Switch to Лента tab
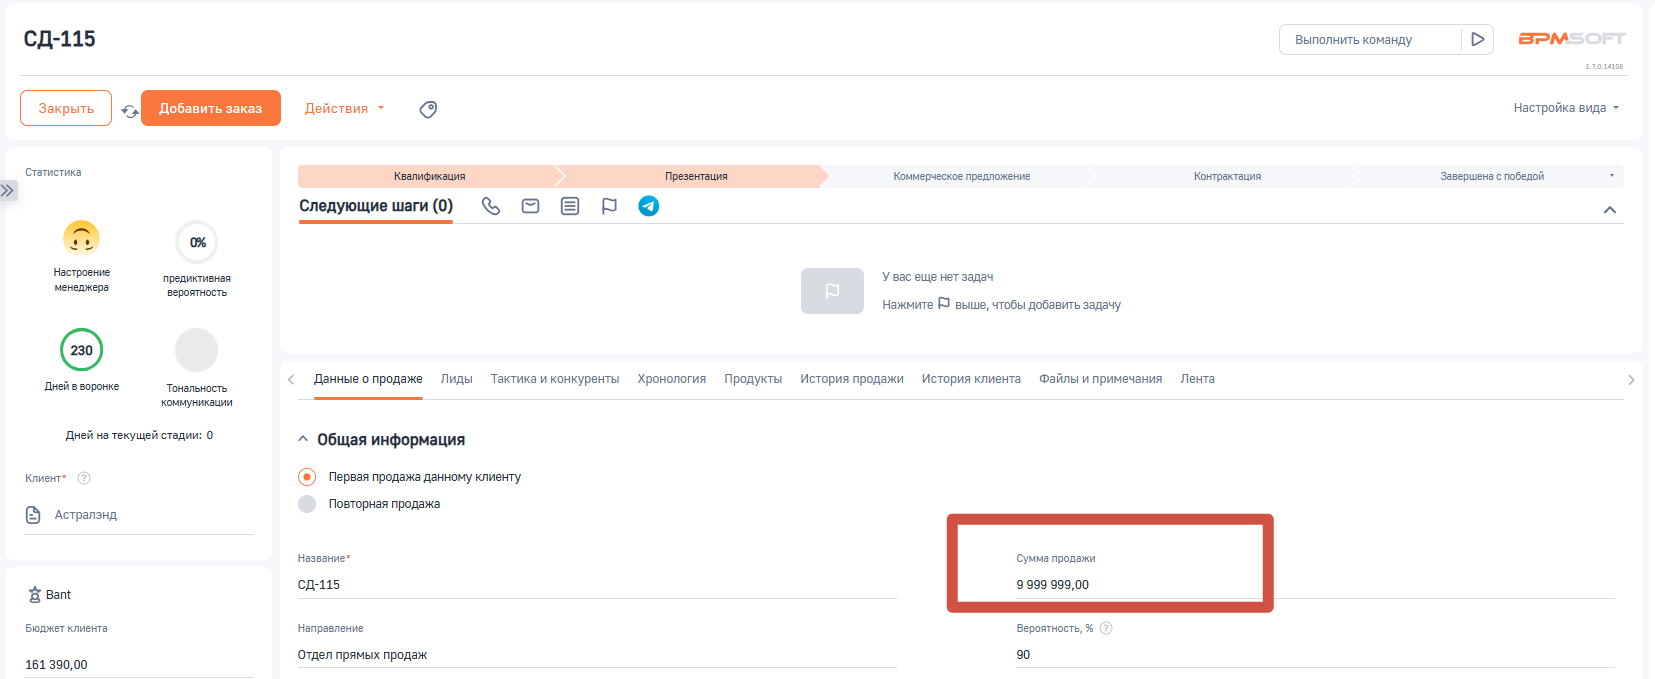1655x679 pixels. pos(1197,379)
